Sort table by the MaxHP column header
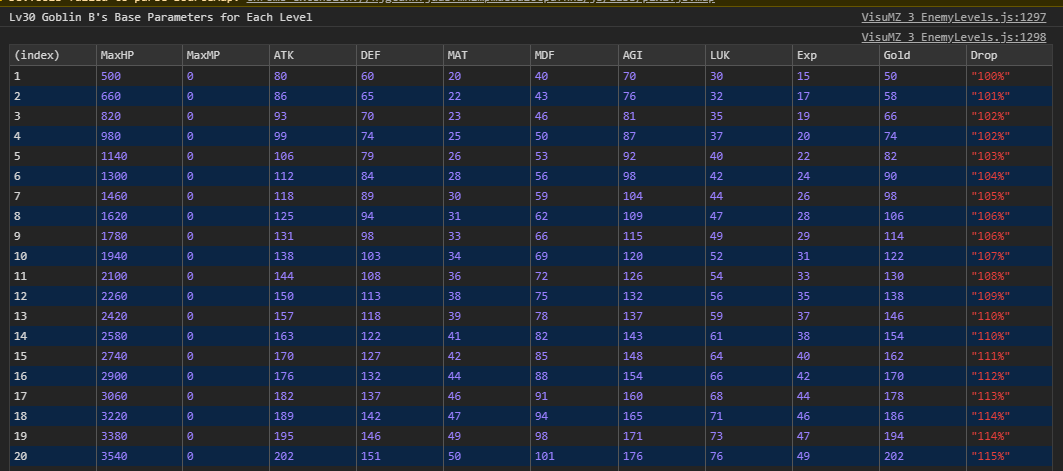This screenshot has width=1063, height=471. pyautogui.click(x=118, y=55)
